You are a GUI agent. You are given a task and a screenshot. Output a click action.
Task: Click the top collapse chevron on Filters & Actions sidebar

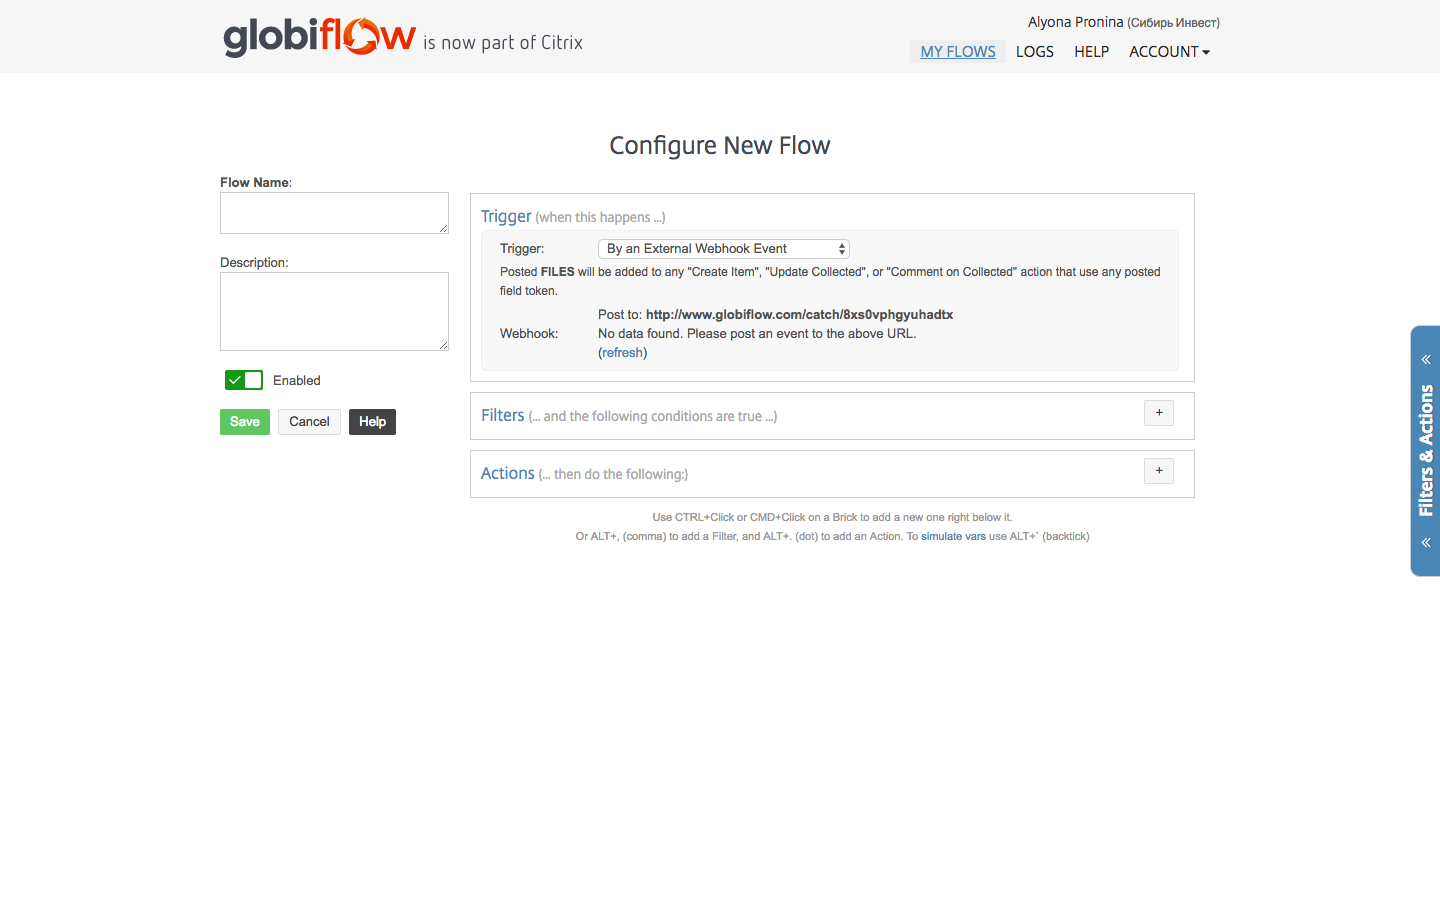pyautogui.click(x=1425, y=358)
